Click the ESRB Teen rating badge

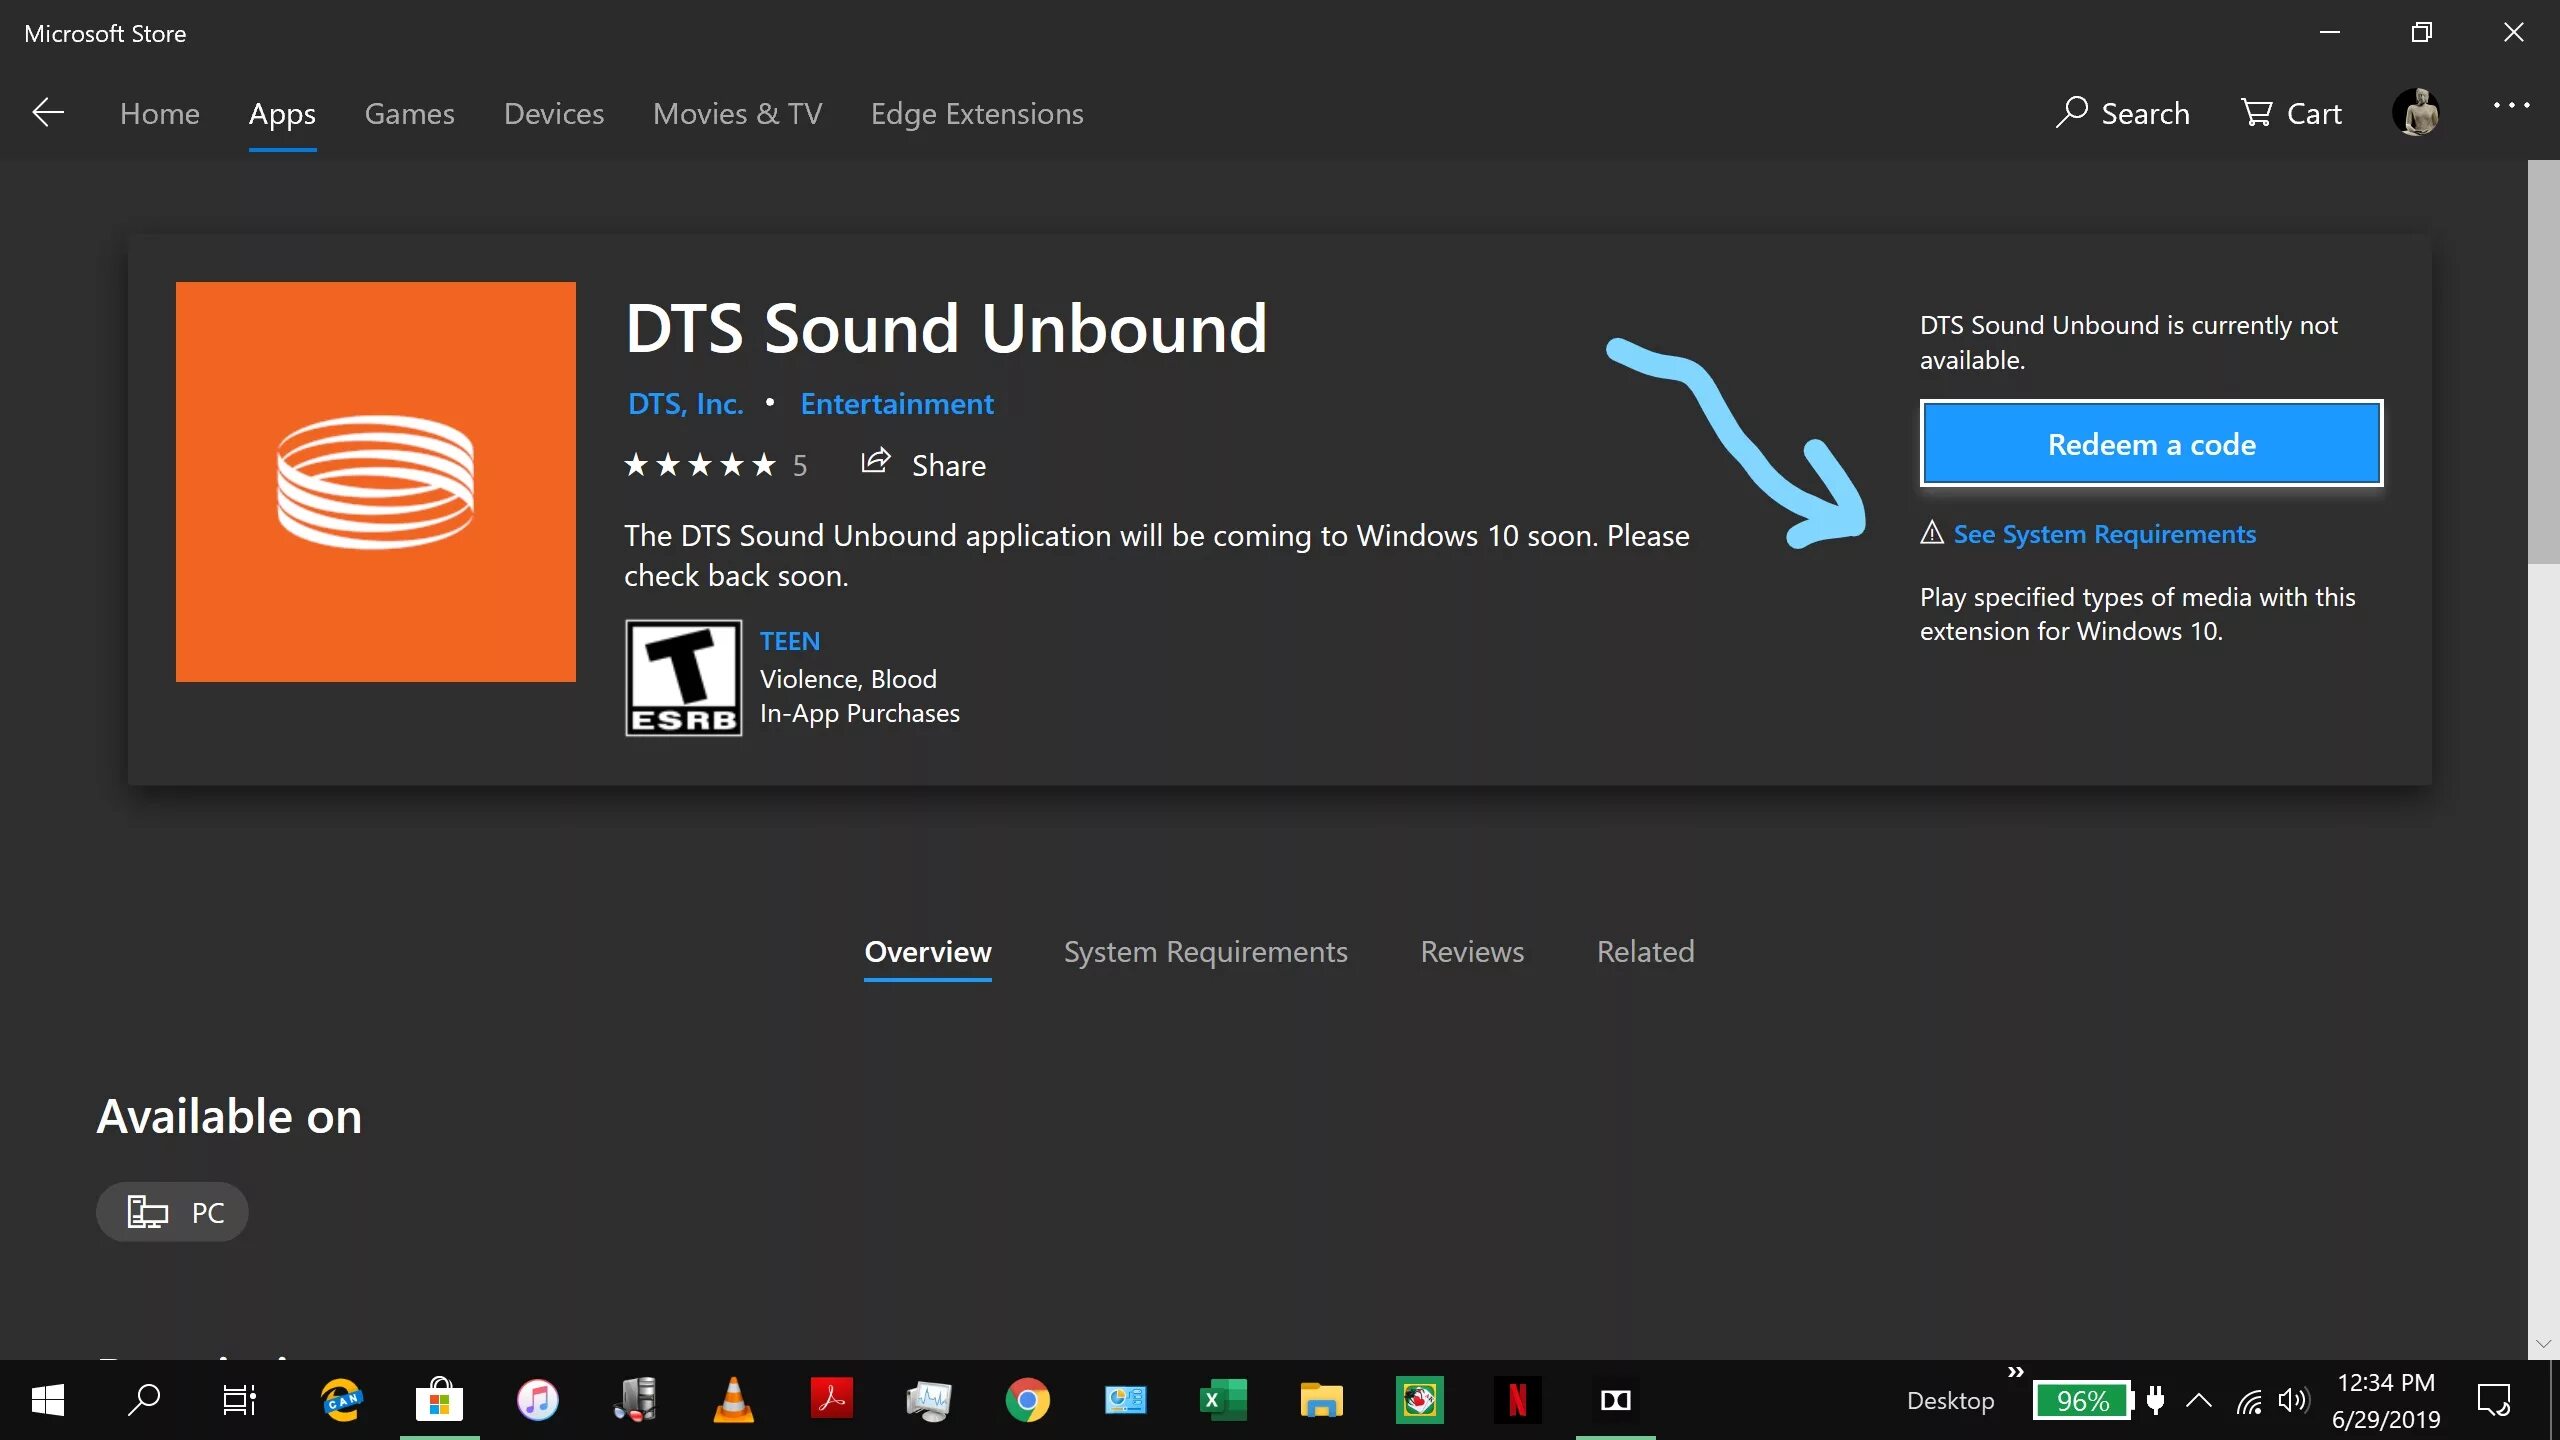point(684,678)
